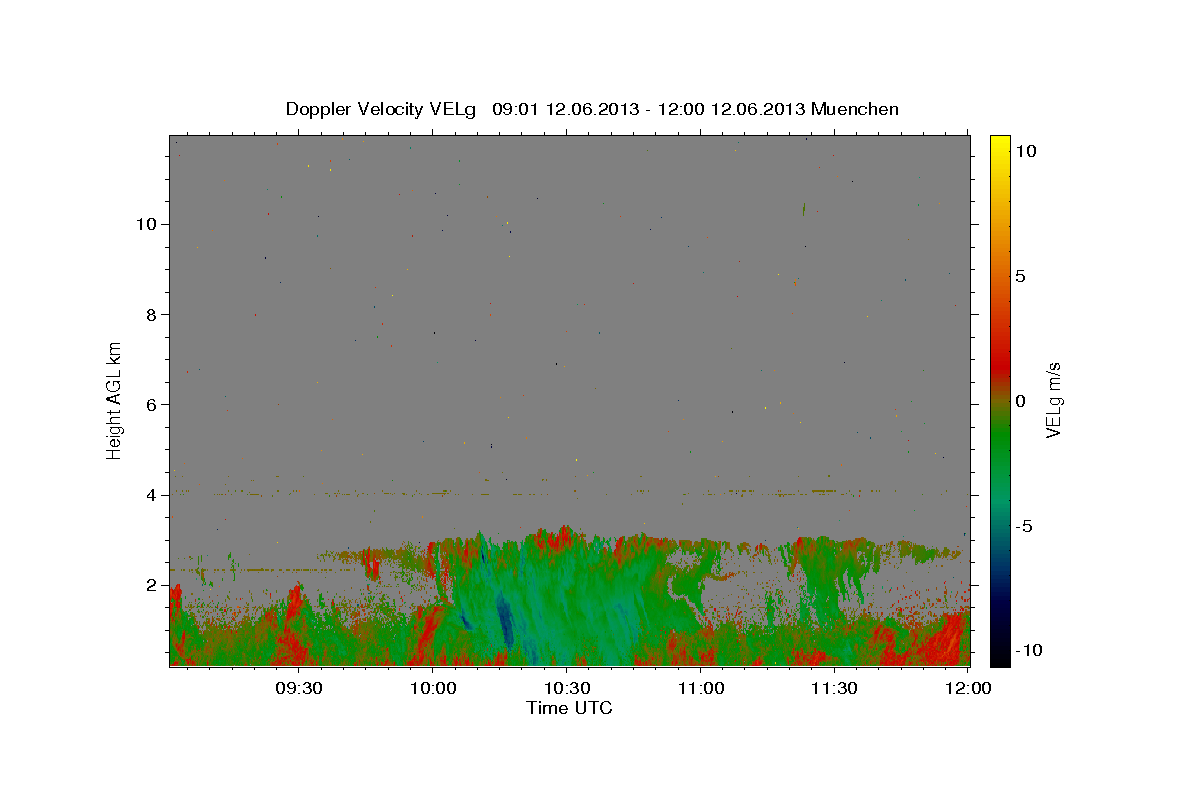Image resolution: width=1200 pixels, height=800 pixels.
Task: Click the colorbar label '10' at top
Action: pyautogui.click(x=1026, y=151)
